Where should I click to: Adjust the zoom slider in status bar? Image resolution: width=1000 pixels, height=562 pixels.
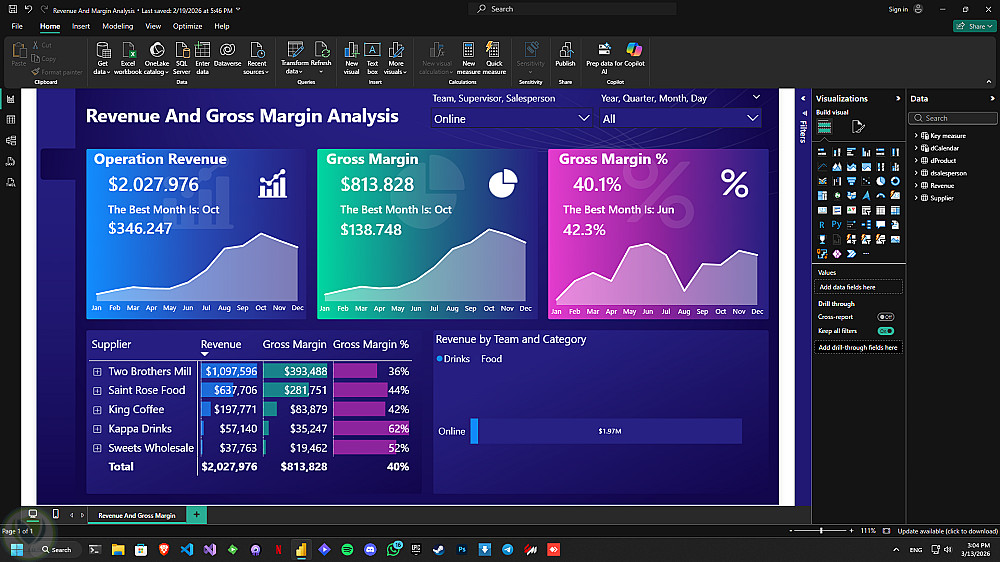tap(821, 531)
